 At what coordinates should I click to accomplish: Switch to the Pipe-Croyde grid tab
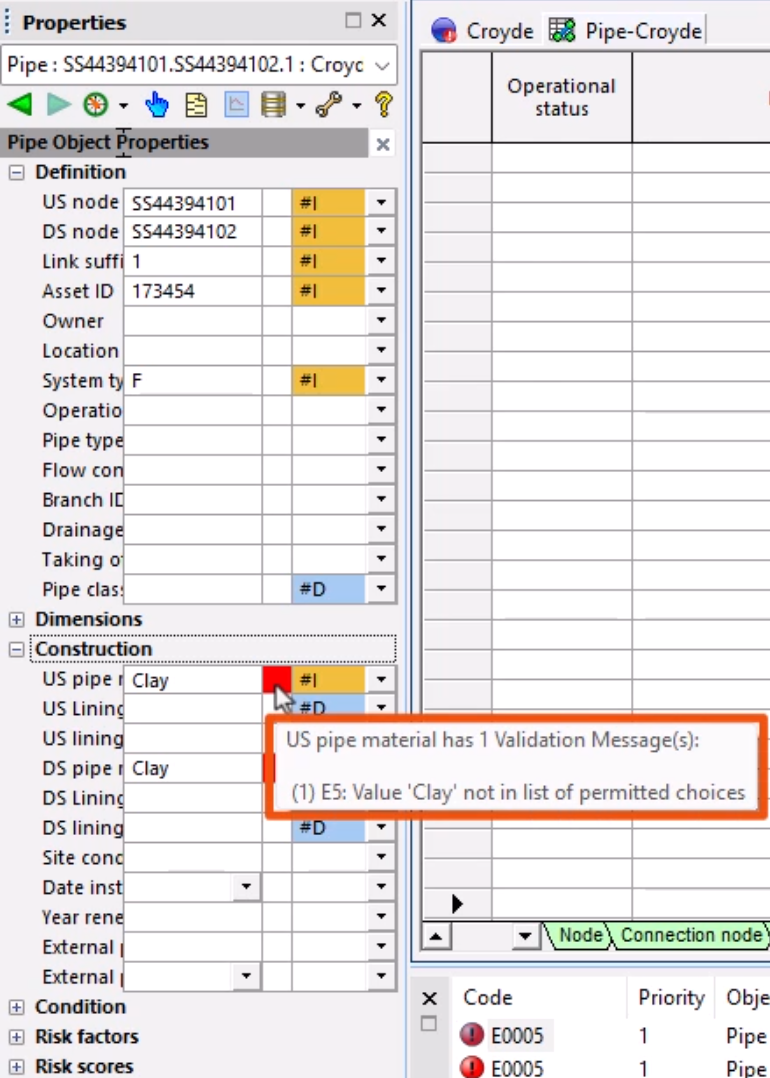pos(625,31)
